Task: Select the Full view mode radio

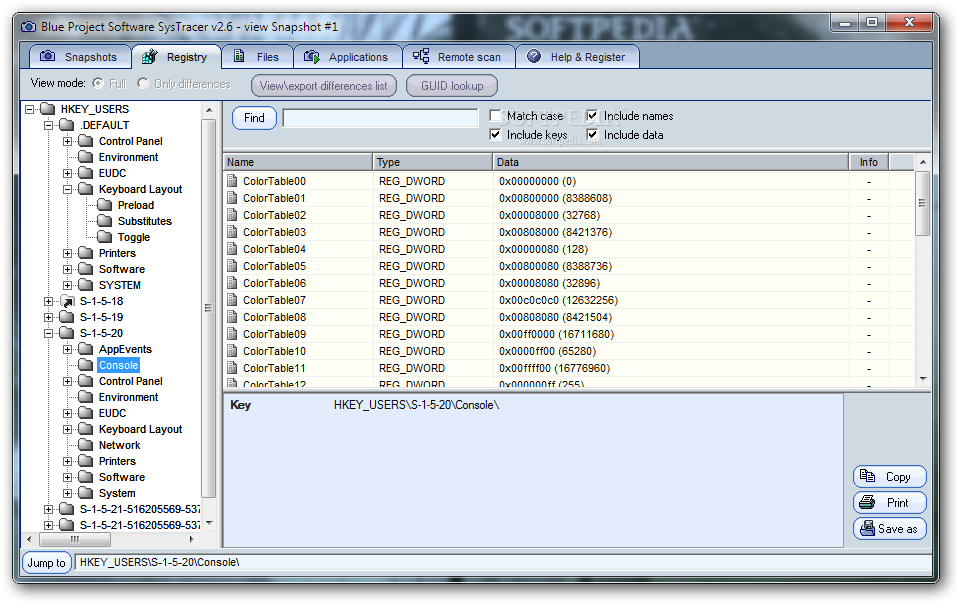Action: point(98,83)
